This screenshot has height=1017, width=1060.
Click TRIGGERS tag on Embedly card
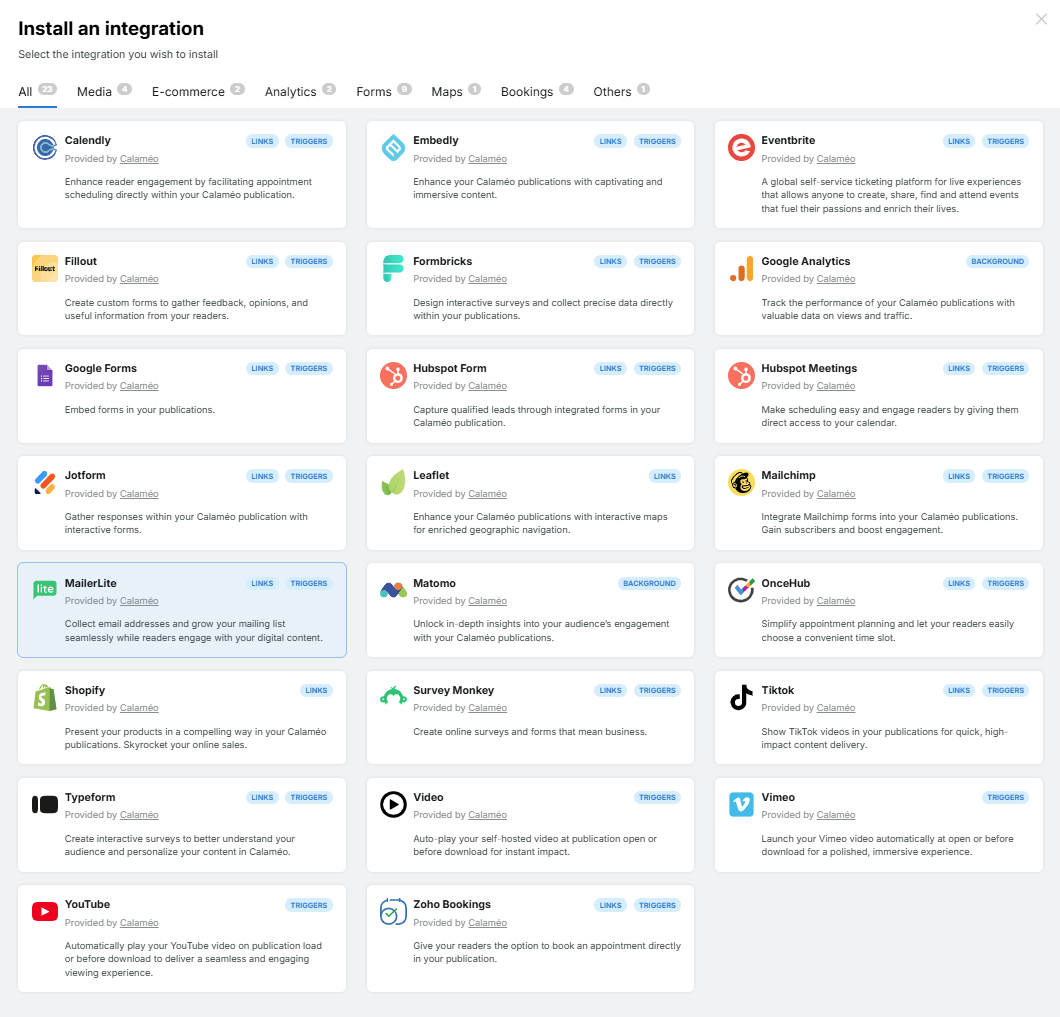pos(657,141)
